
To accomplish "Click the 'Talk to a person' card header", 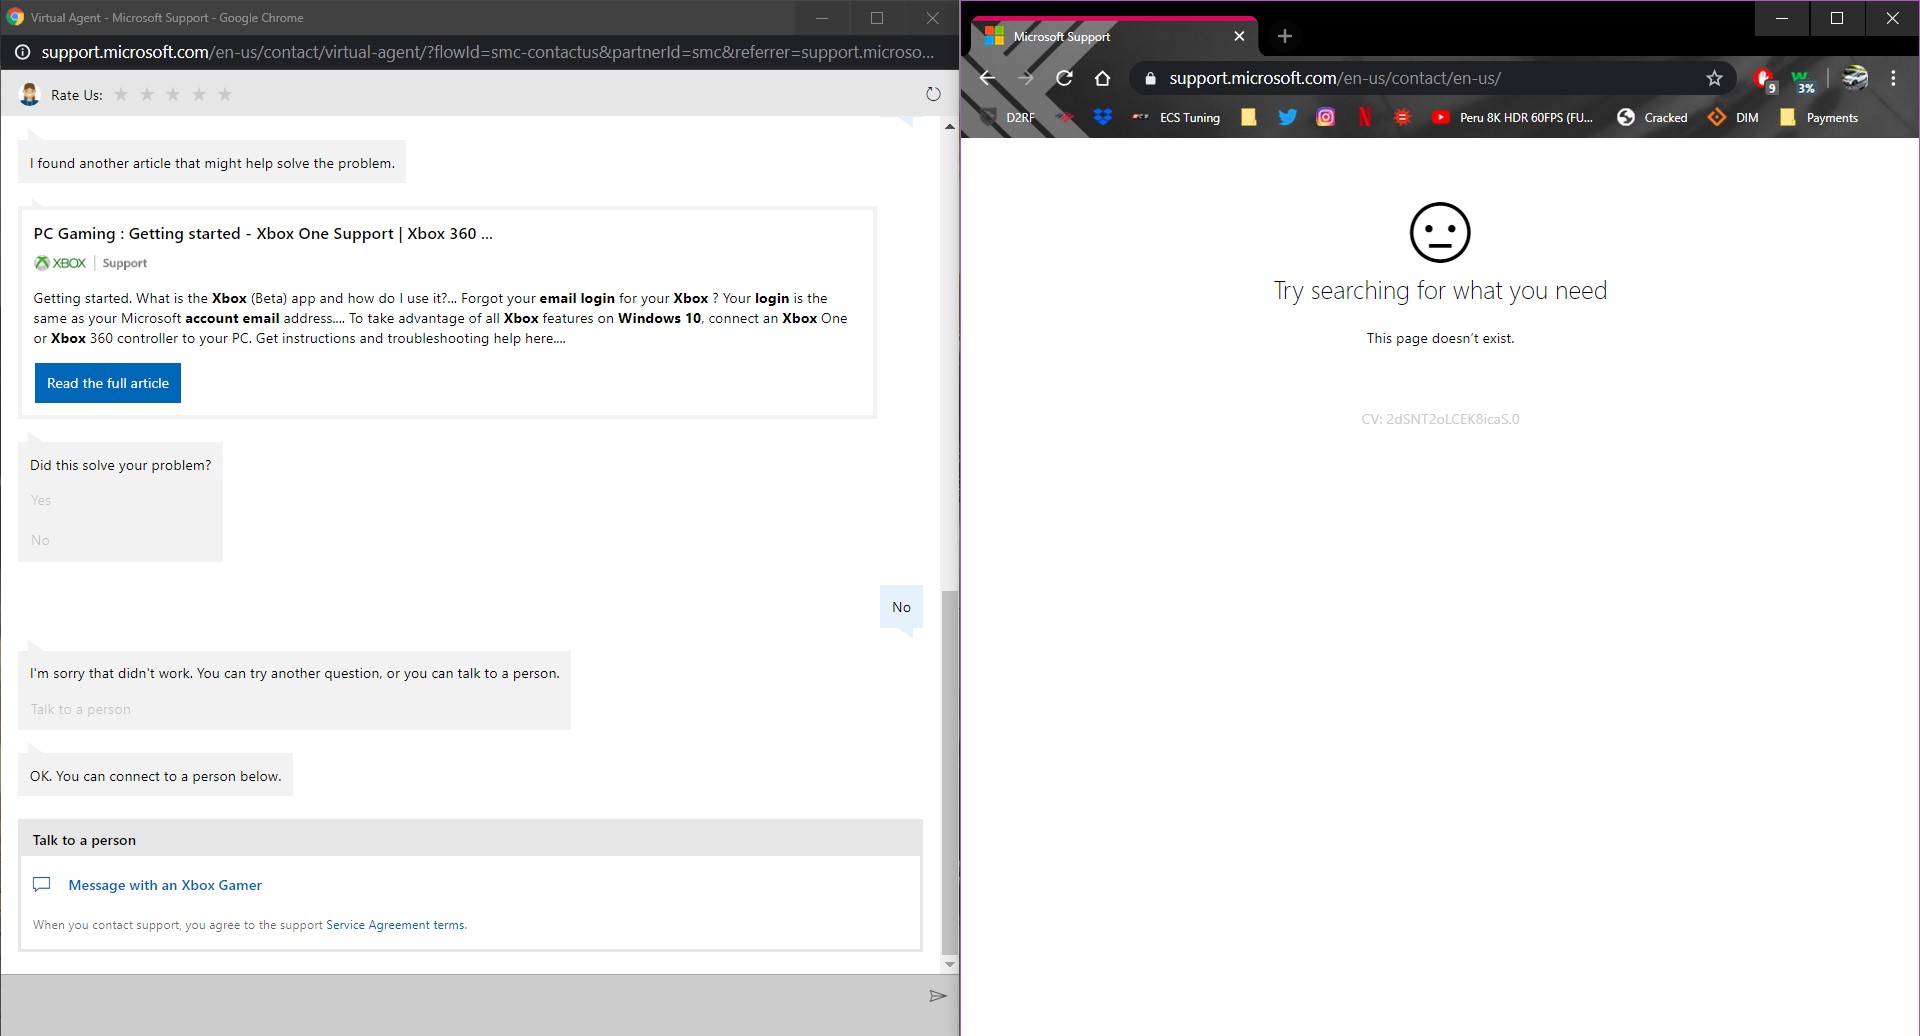I will tap(470, 839).
